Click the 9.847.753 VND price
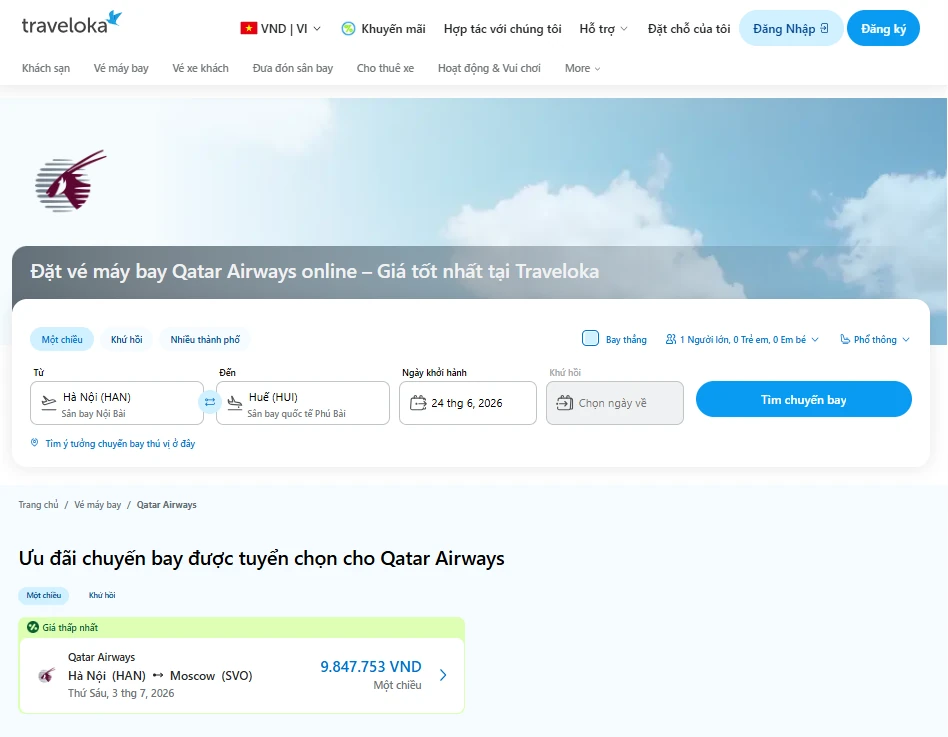 tap(371, 666)
